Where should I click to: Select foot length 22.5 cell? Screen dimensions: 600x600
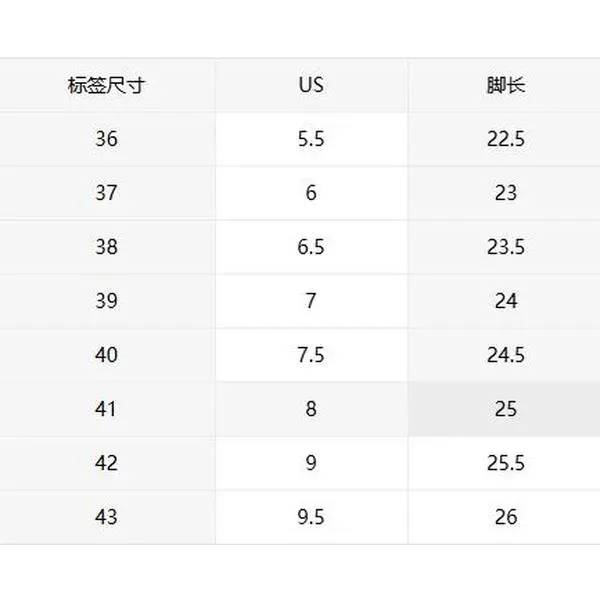point(505,139)
